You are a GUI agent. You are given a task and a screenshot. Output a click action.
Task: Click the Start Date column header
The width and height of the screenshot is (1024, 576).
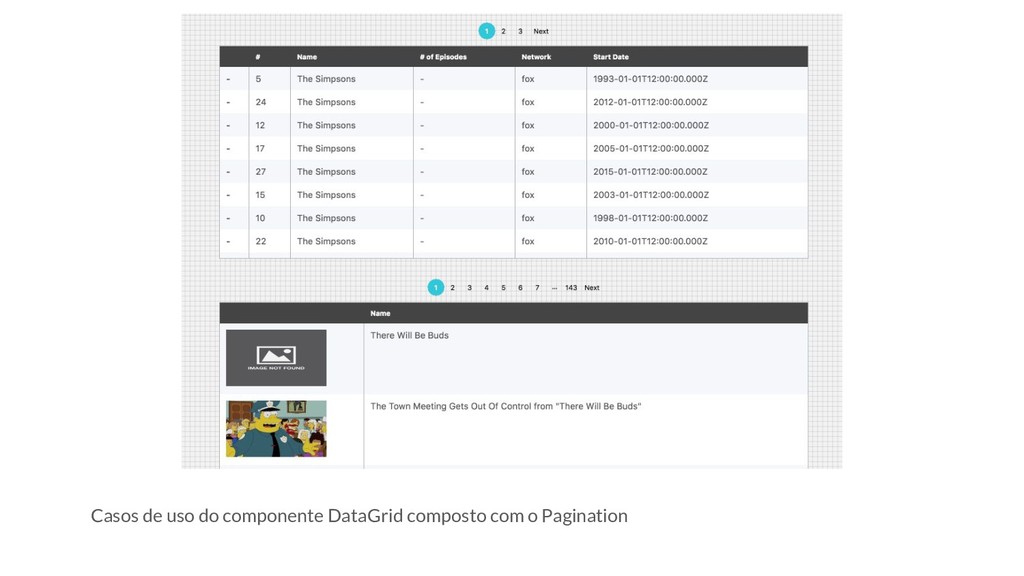pyautogui.click(x=611, y=57)
